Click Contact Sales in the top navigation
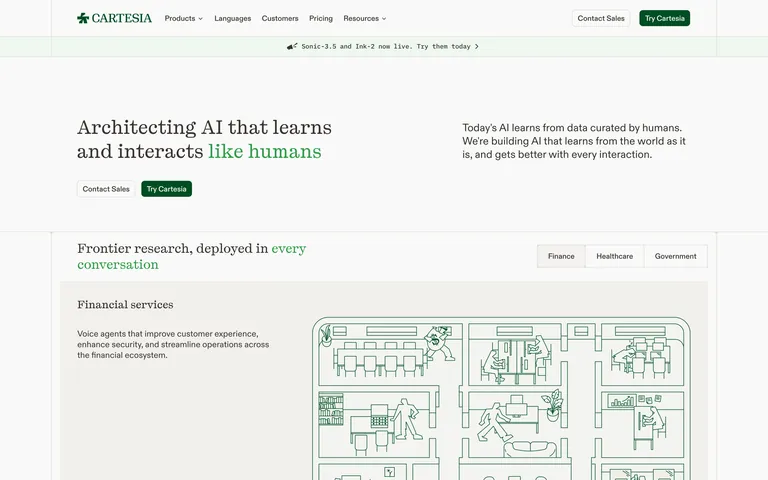This screenshot has width=768, height=480. (x=601, y=18)
